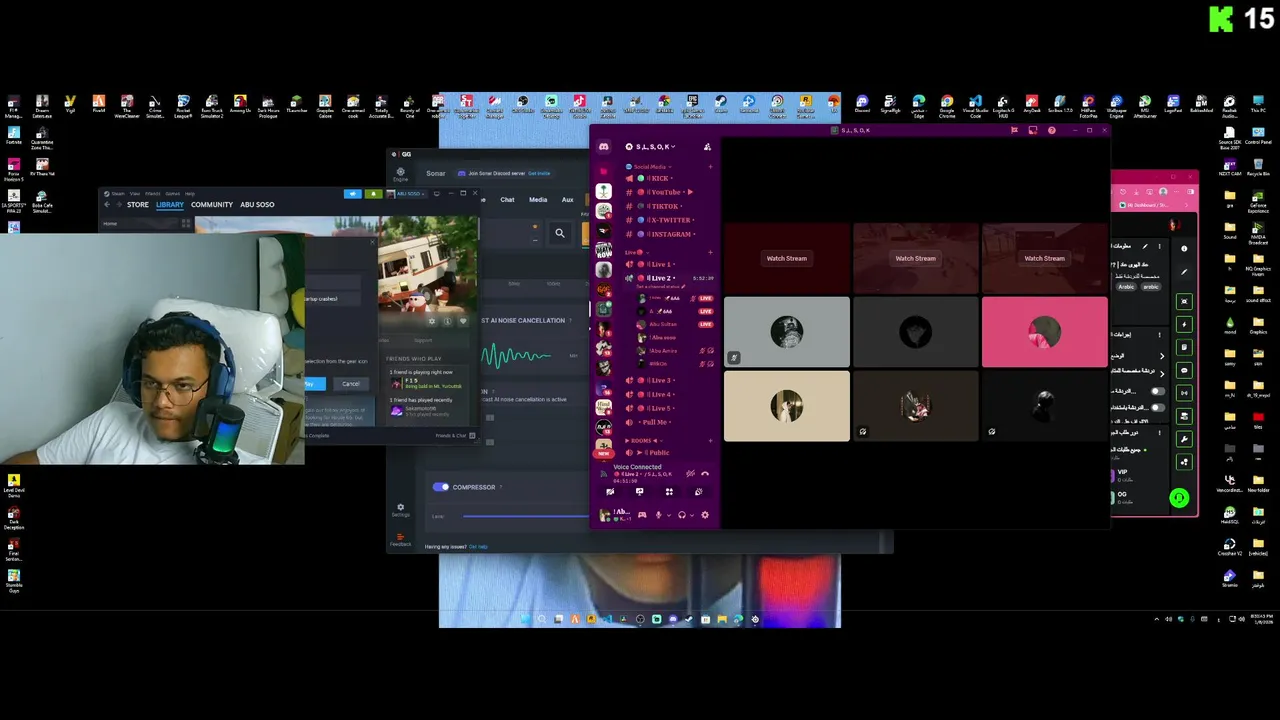Open Friends & Chat in Steam

tap(455, 435)
